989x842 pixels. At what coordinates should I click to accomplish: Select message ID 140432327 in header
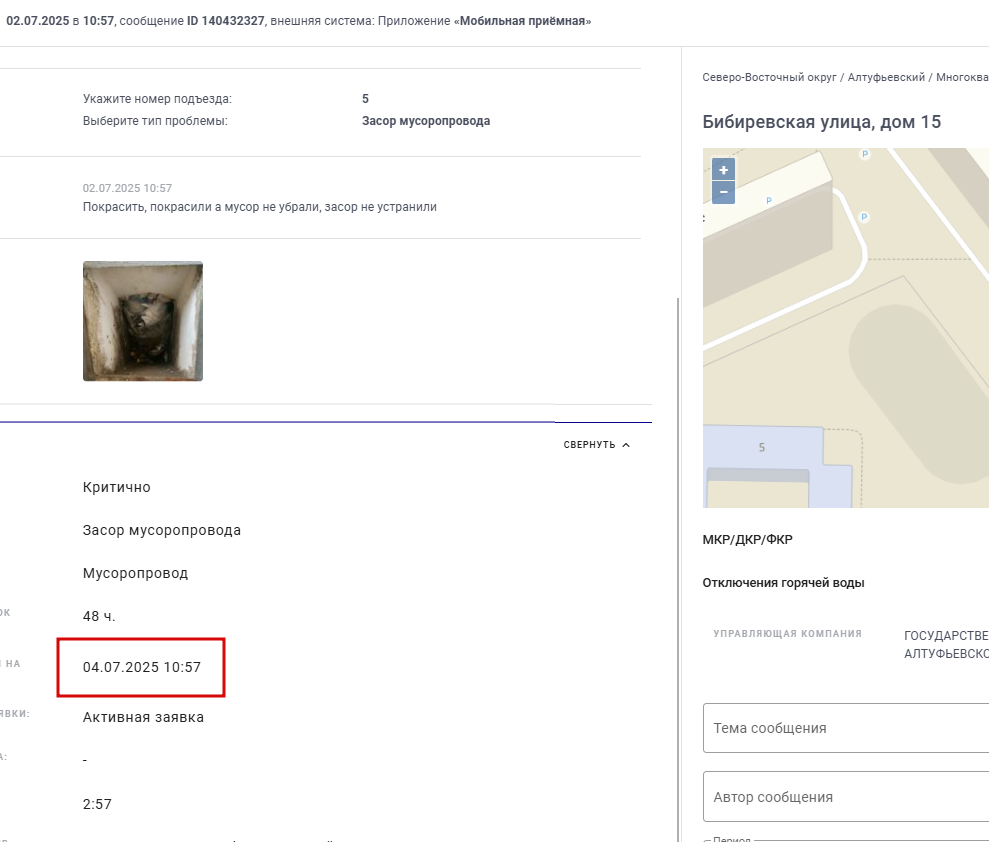[225, 21]
